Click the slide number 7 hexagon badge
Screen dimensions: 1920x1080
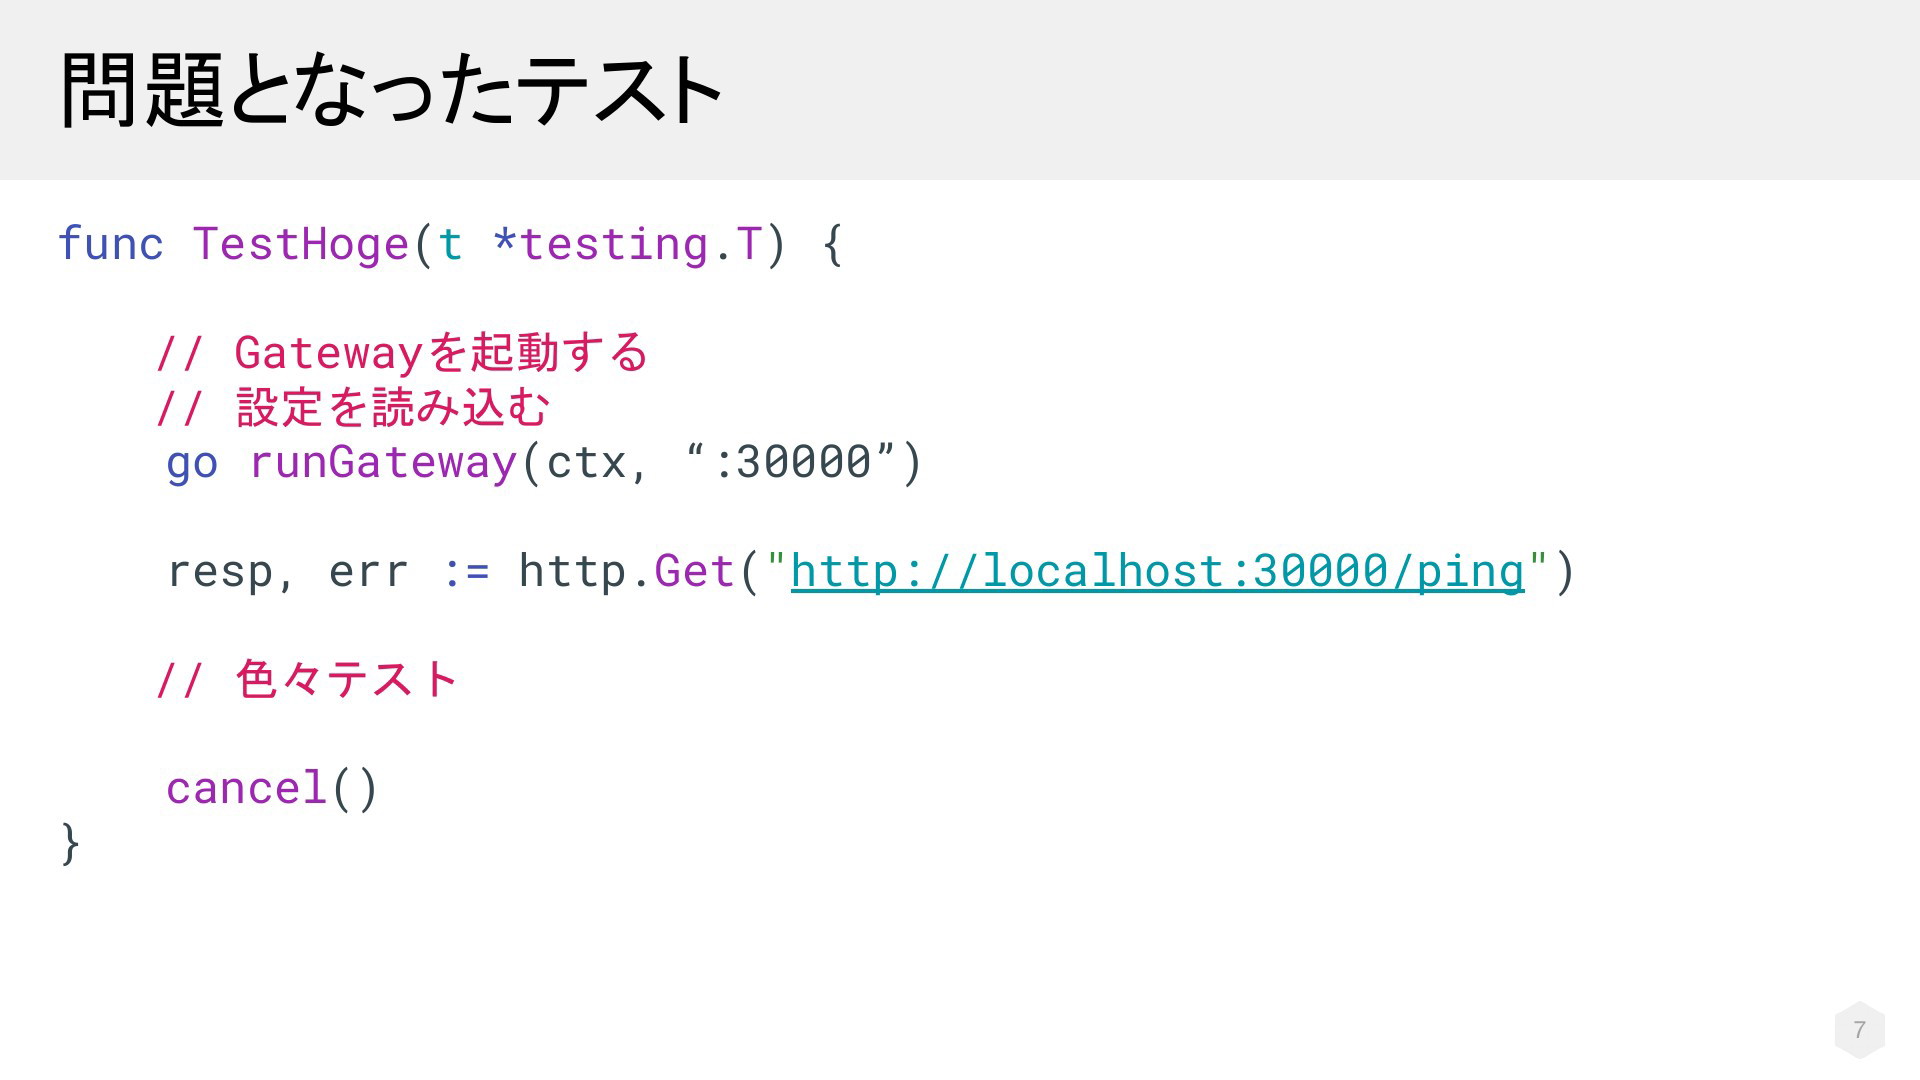(1859, 1029)
